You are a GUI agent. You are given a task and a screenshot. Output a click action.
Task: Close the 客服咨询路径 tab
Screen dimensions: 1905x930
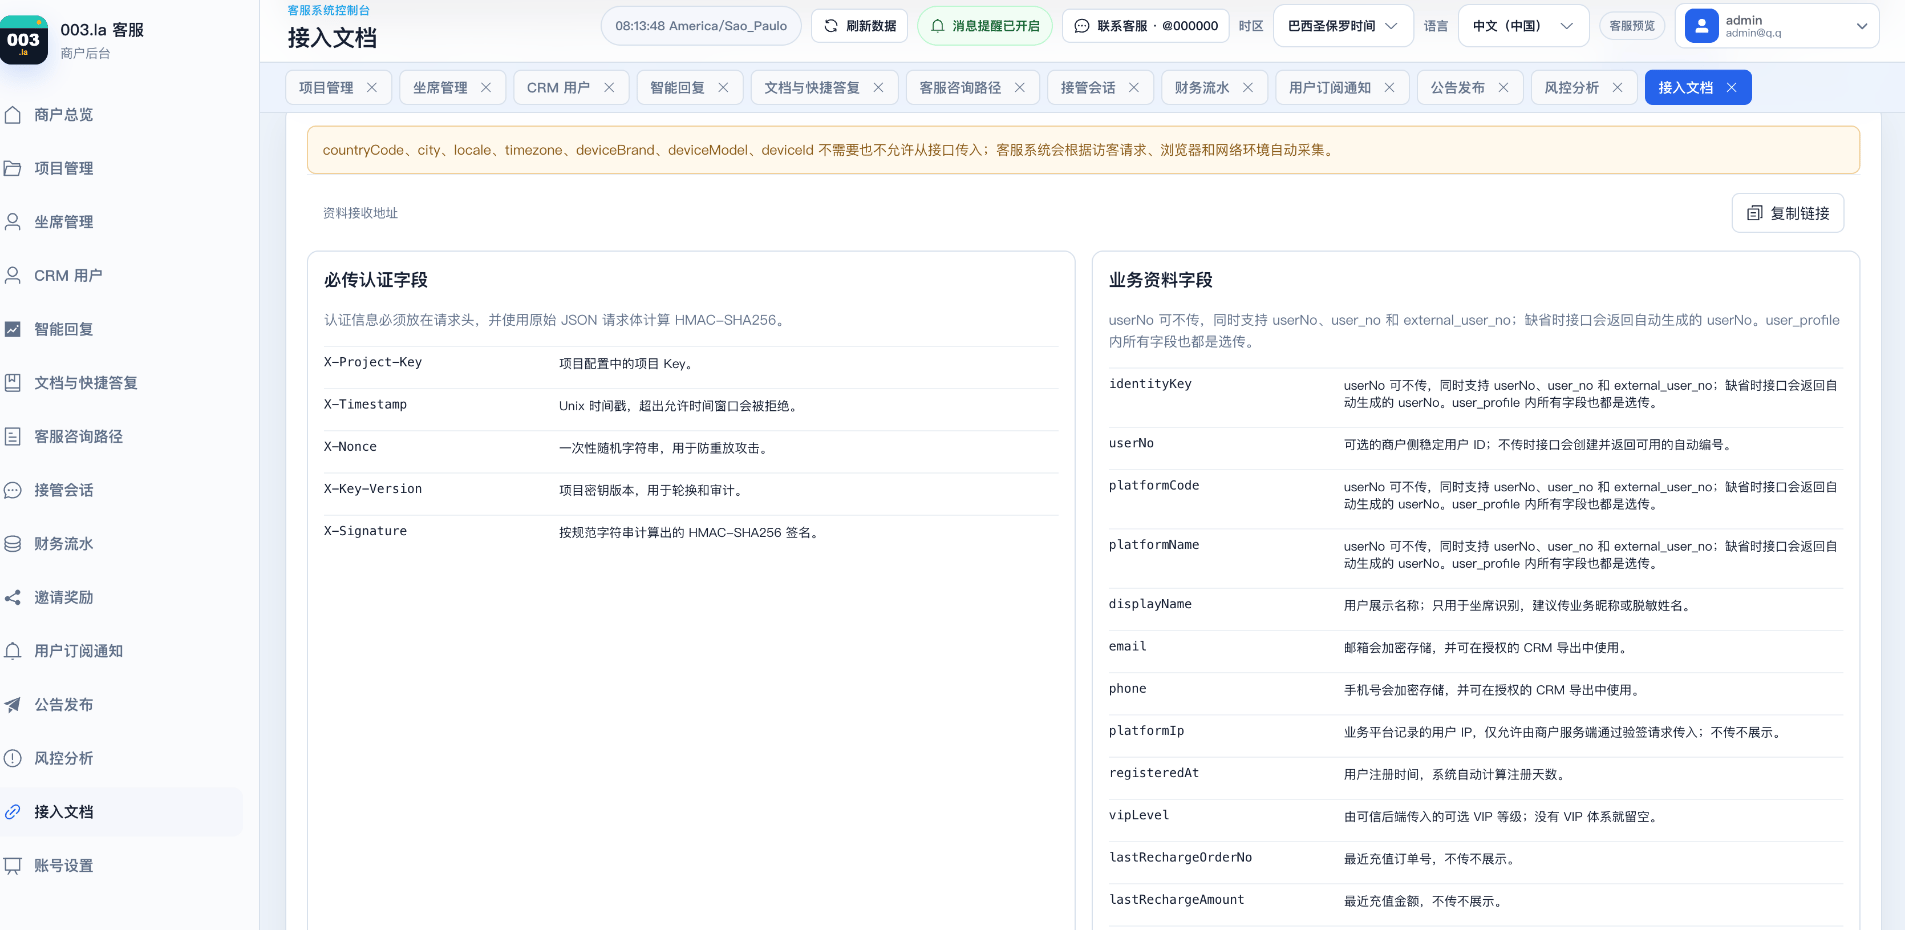pyautogui.click(x=1020, y=88)
